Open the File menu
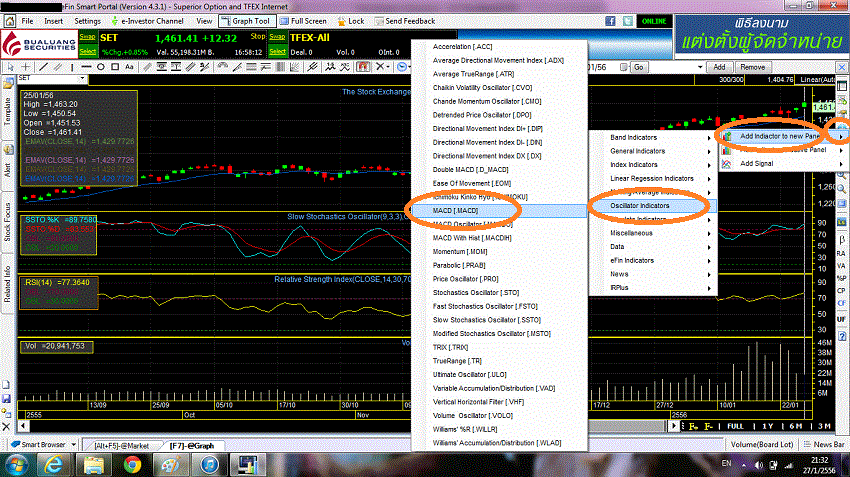850x477 pixels. pyautogui.click(x=27, y=21)
